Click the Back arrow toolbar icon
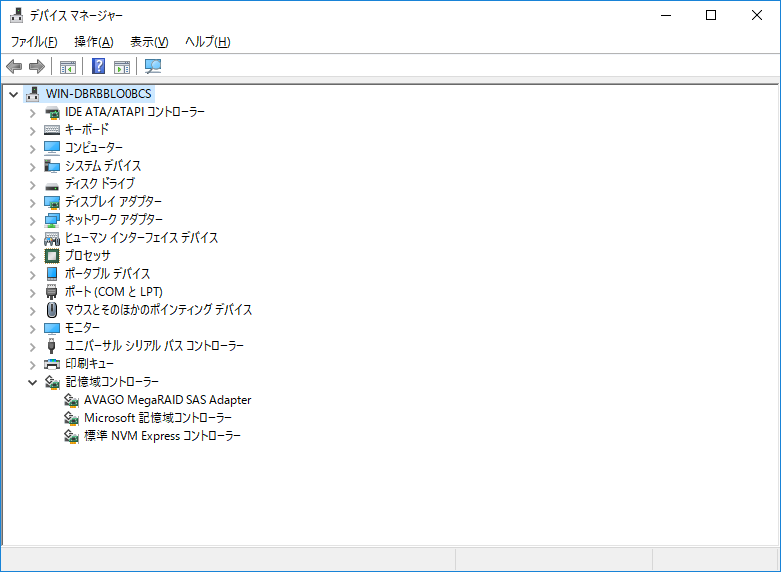The width and height of the screenshot is (781, 572). [x=14, y=66]
